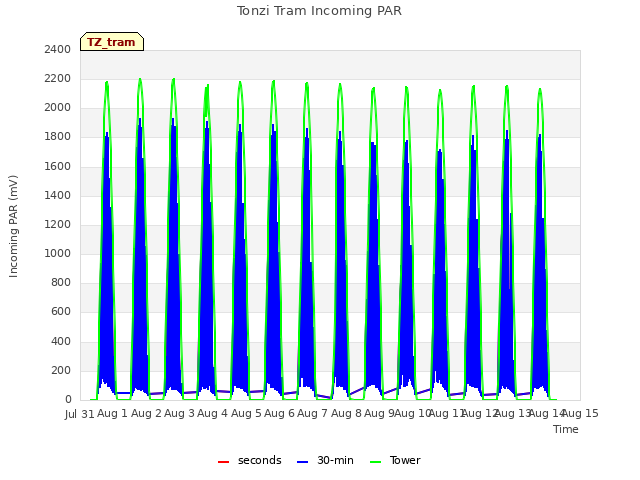Click the 400 y-axis tick label
This screenshot has height=480, width=640.
coord(61,341)
